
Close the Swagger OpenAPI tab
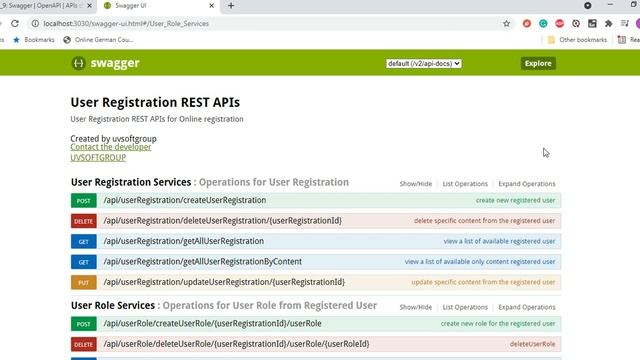pos(89,6)
